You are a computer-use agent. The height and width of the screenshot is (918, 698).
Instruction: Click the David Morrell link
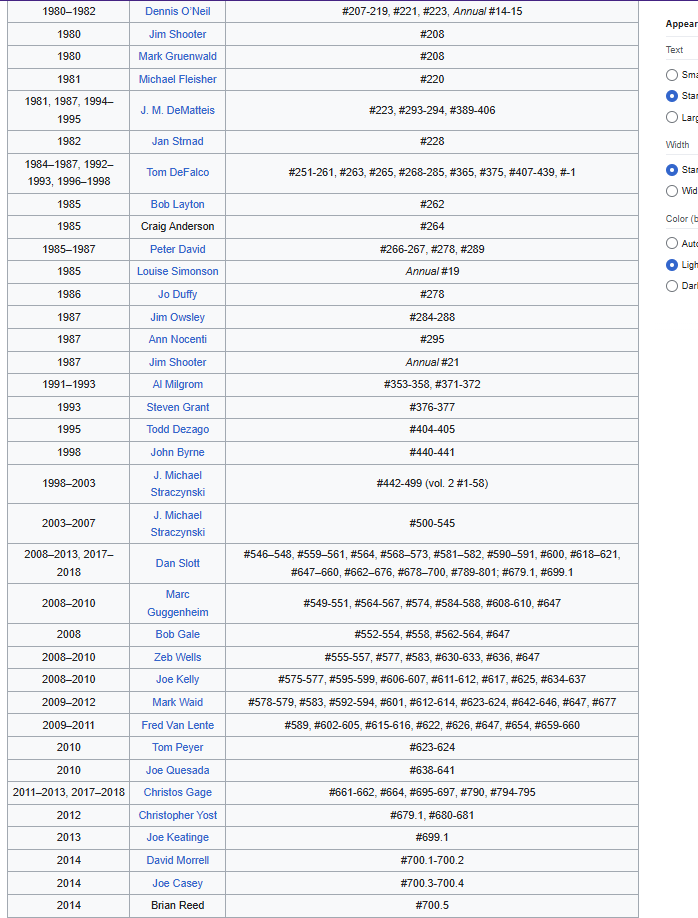[177, 860]
